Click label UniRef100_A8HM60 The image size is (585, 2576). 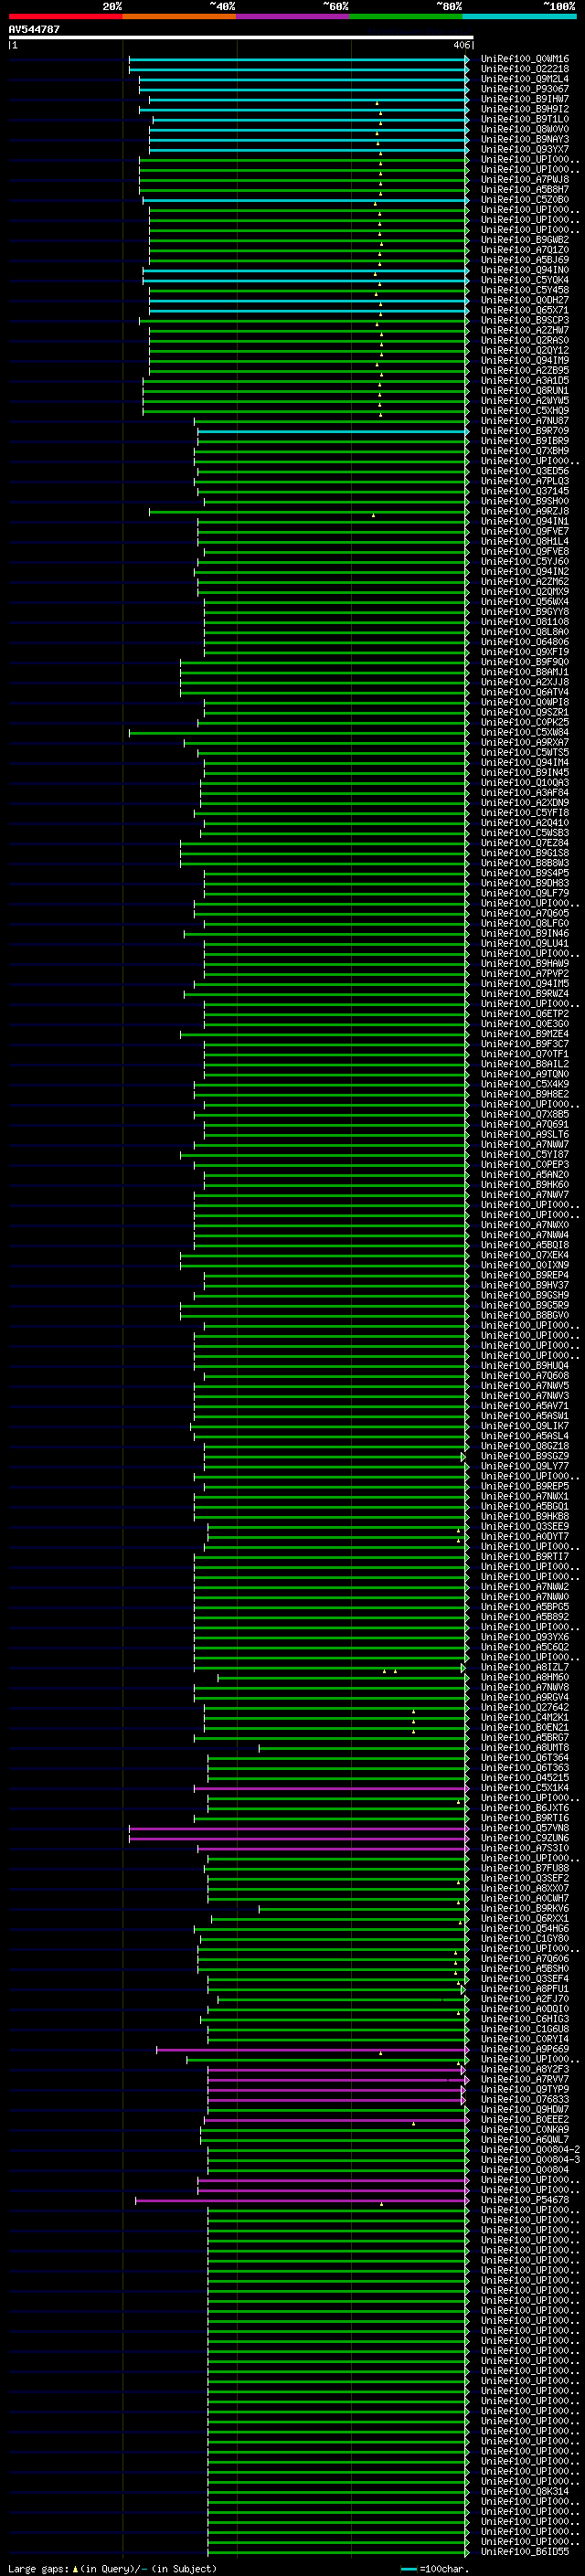tap(525, 1677)
